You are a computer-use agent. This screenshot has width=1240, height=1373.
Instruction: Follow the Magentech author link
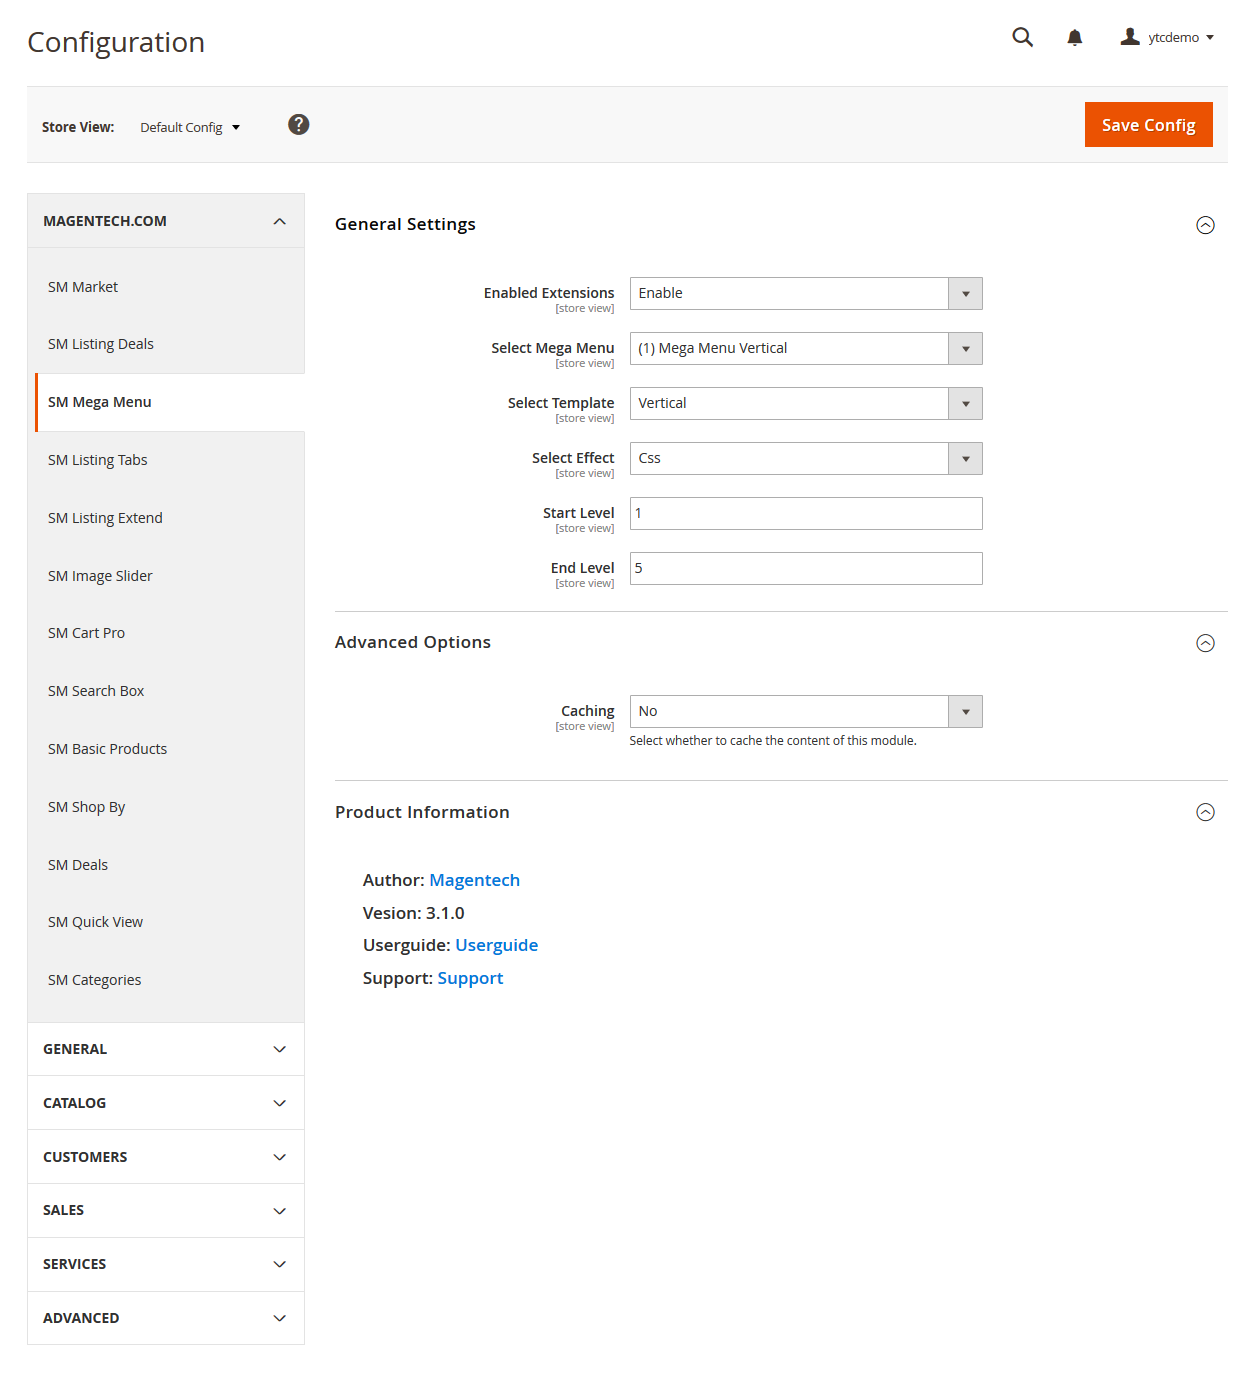point(474,880)
